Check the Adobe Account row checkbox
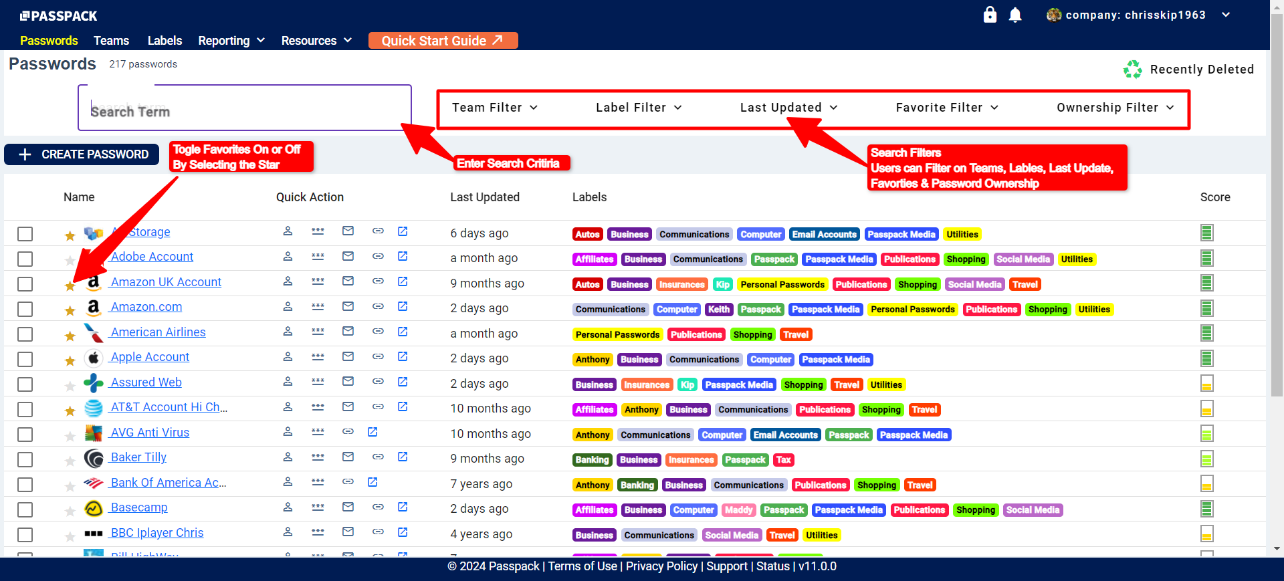The height and width of the screenshot is (581, 1284). click(25, 259)
